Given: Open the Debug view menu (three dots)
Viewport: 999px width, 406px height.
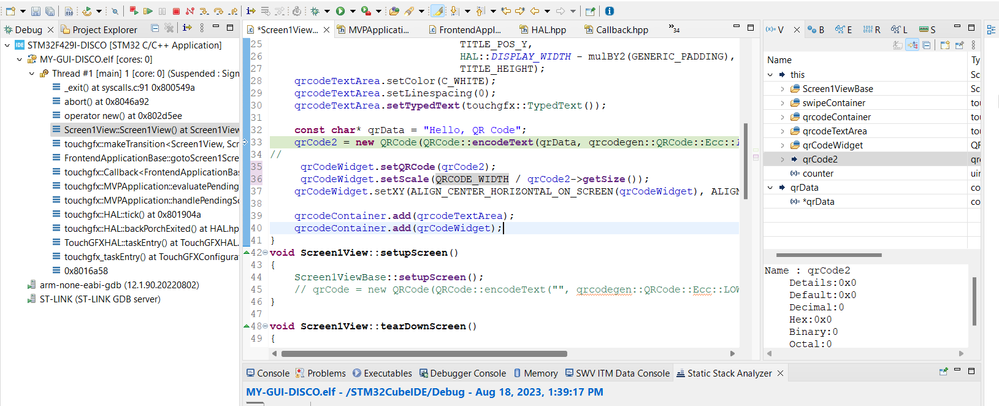Looking at the screenshot, I should tap(202, 28).
